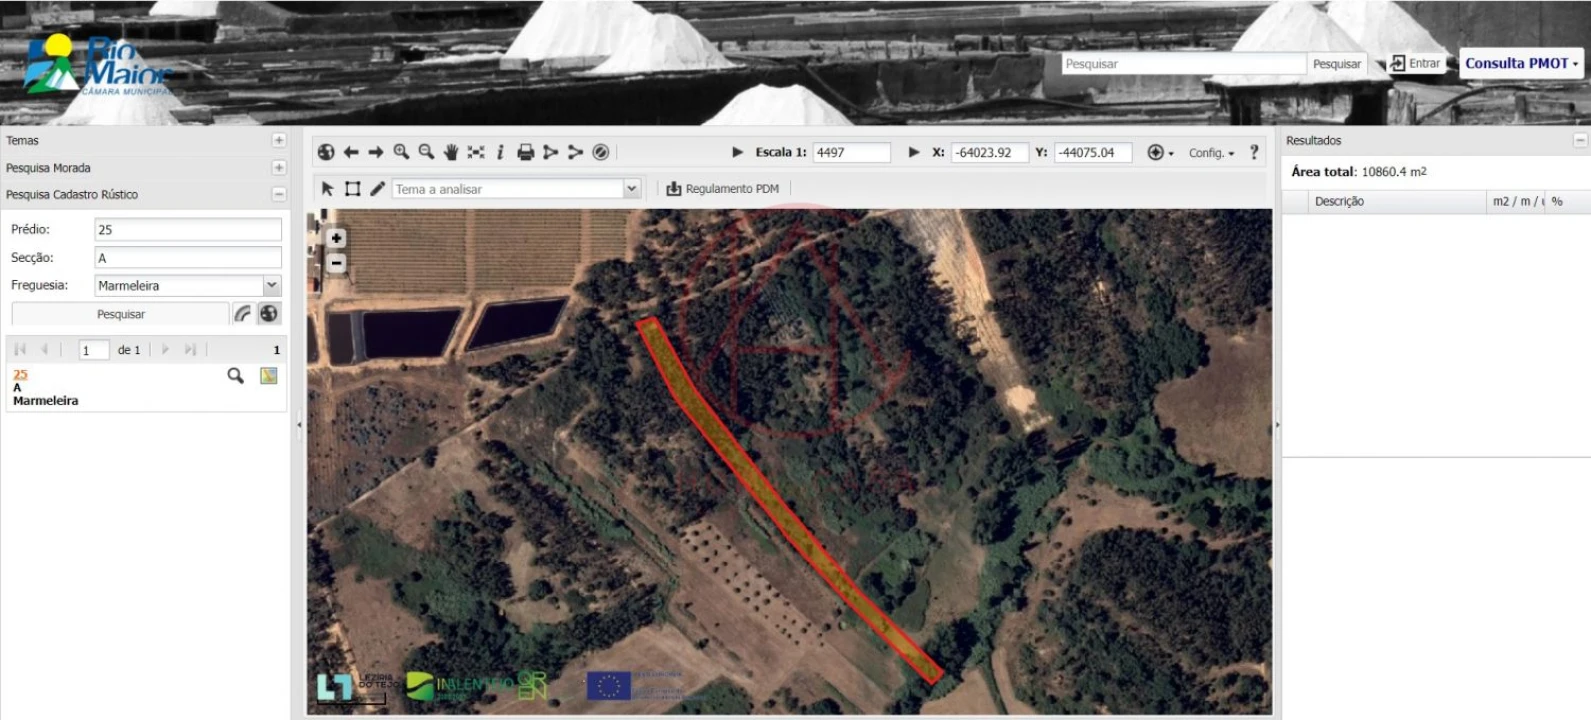
Task: Click the left panel collapse handle
Action: point(299,425)
